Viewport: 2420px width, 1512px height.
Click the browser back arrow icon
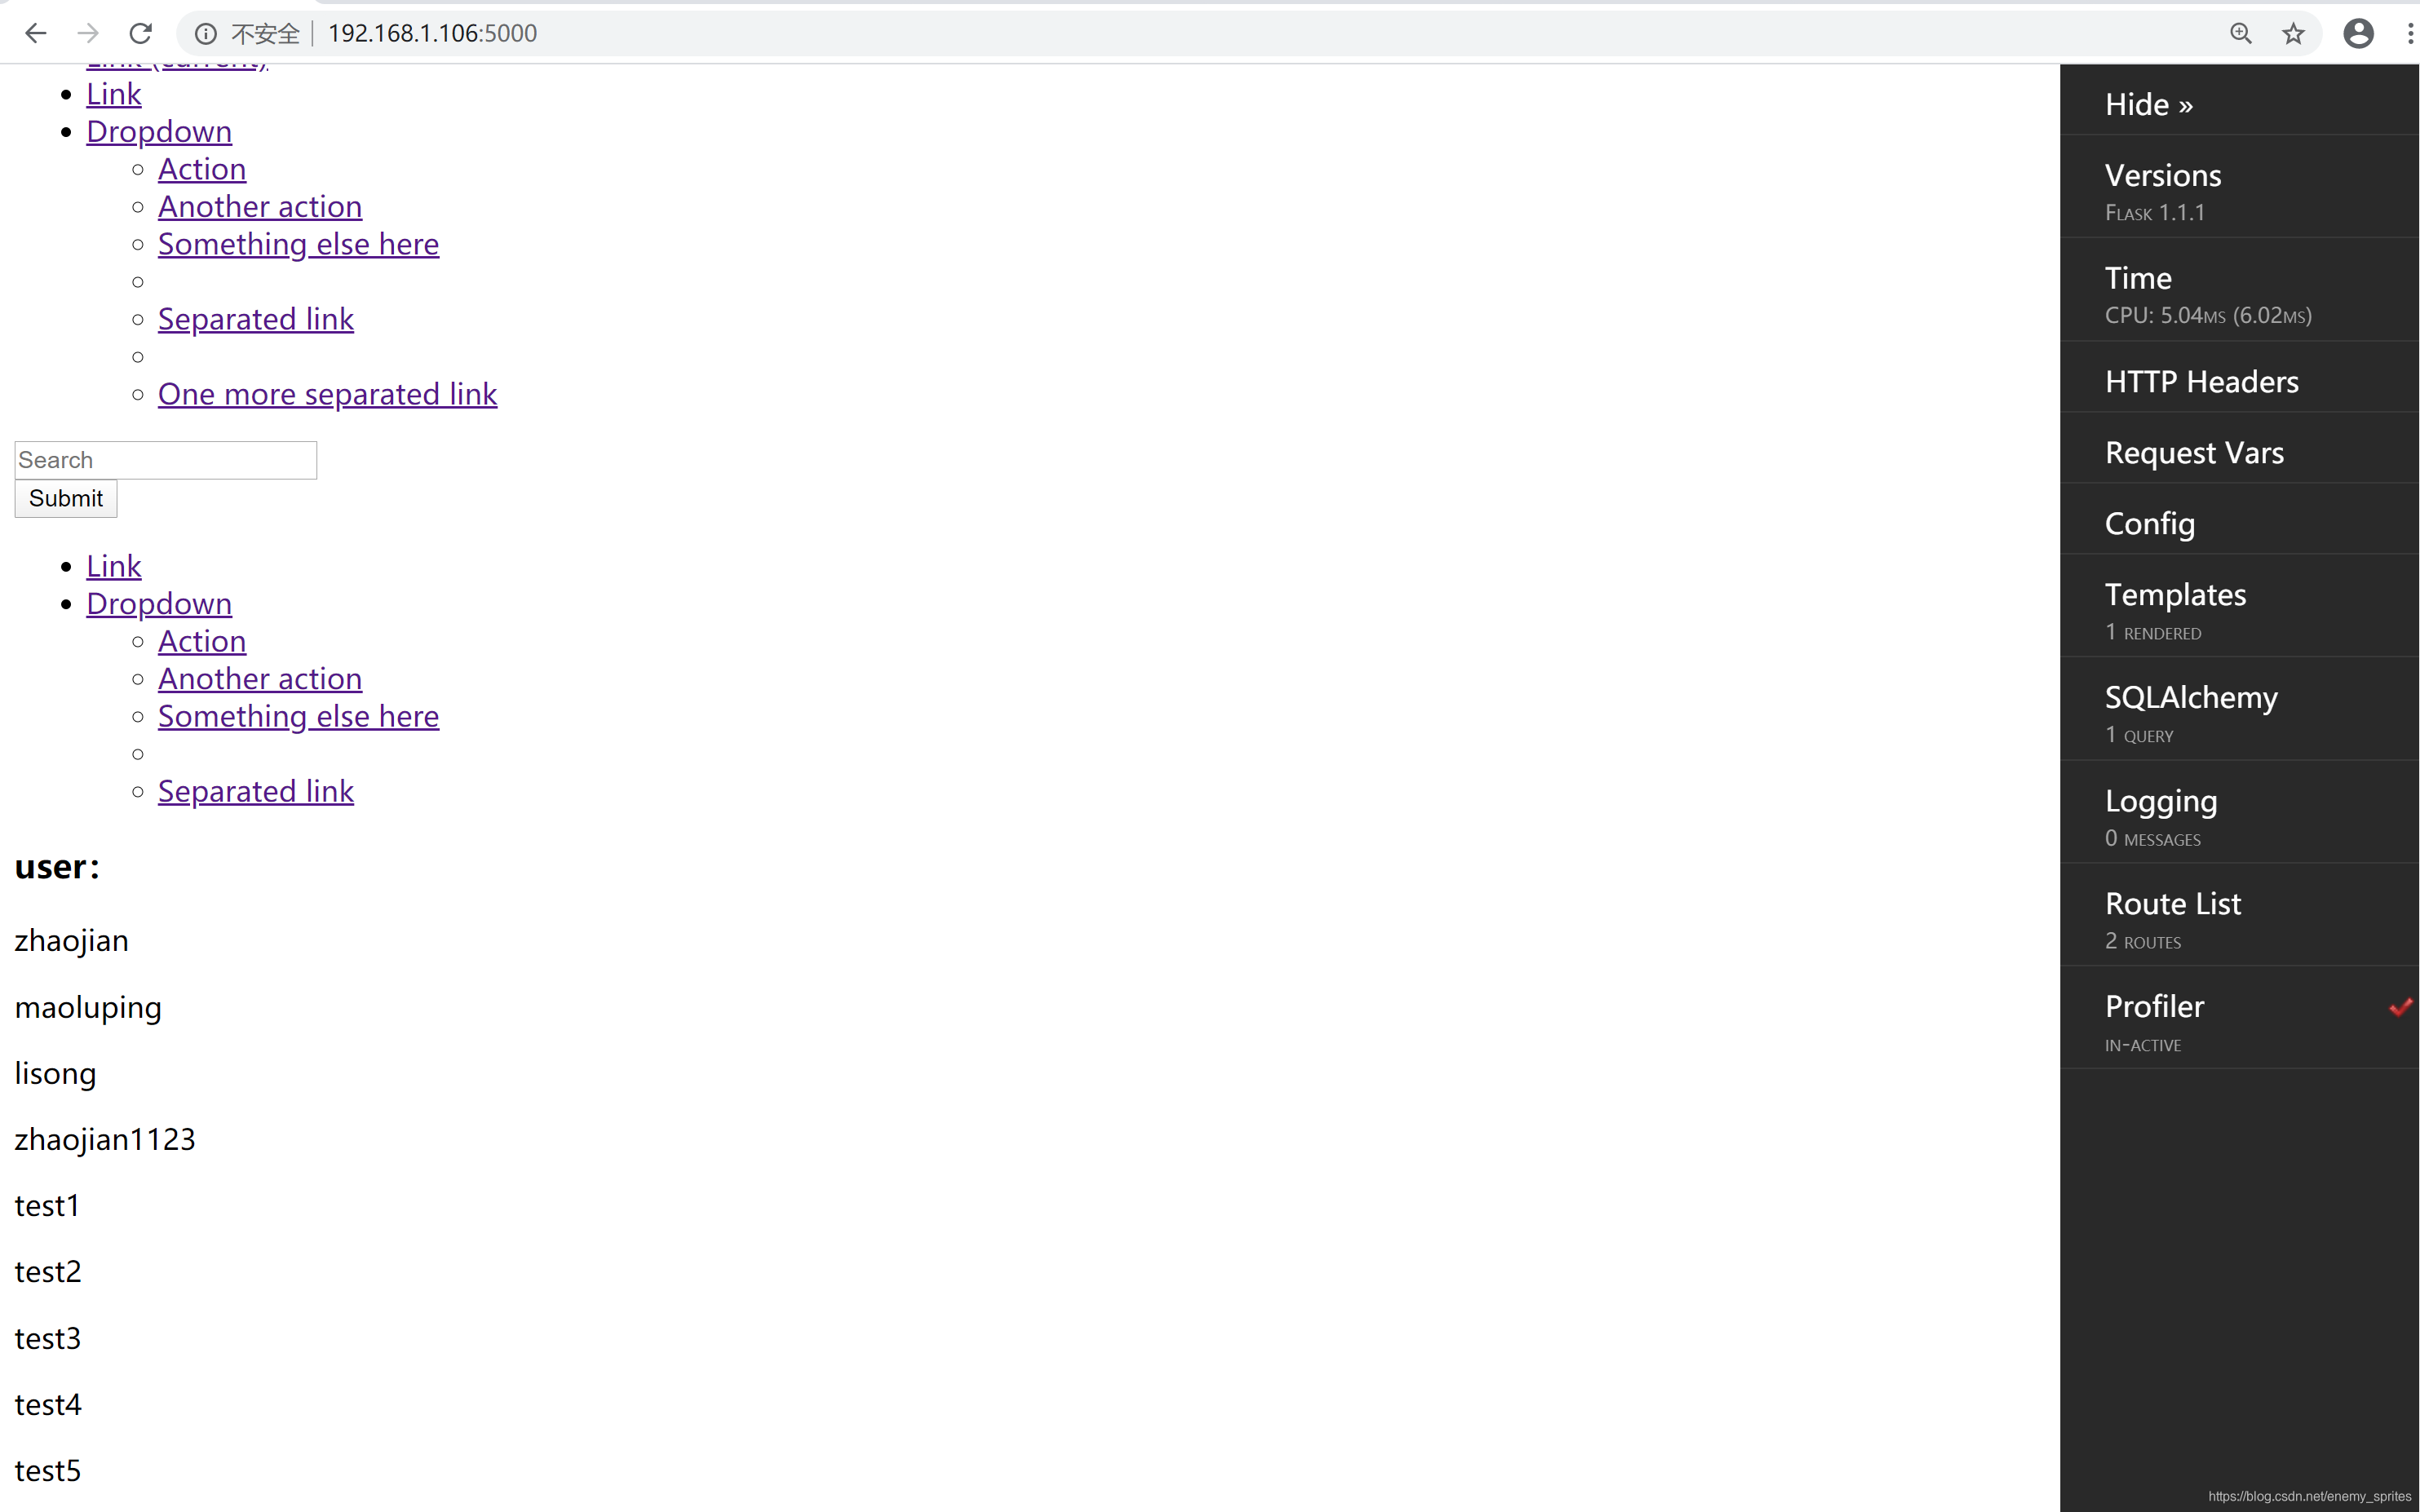coord(36,33)
